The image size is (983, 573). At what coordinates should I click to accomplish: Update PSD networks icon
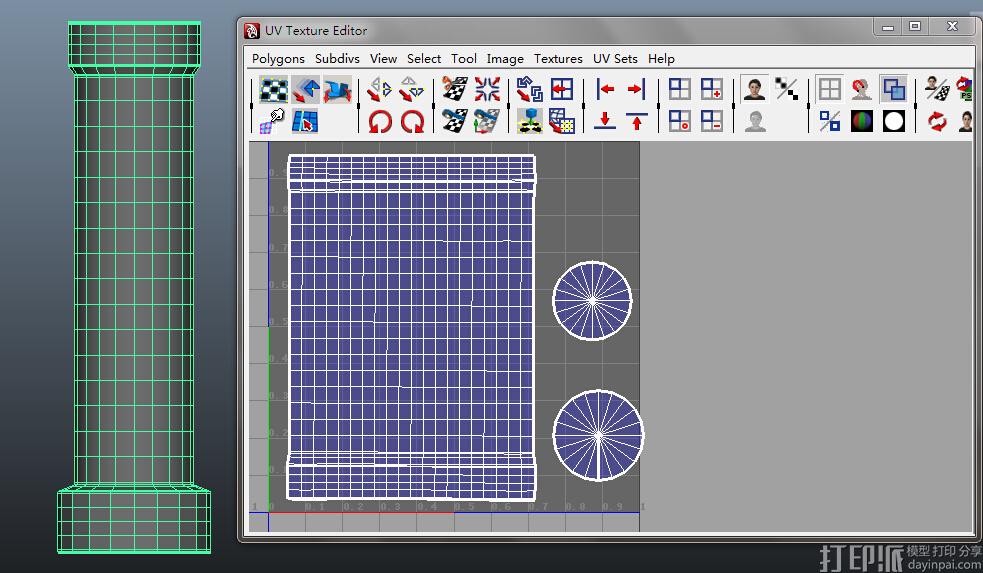point(965,90)
